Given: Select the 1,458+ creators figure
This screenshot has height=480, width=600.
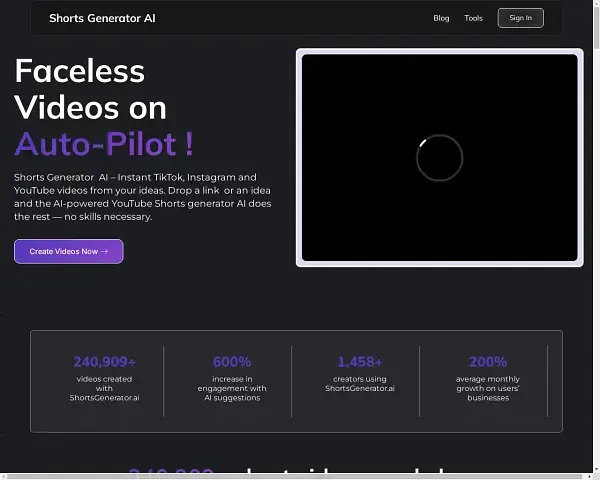Looking at the screenshot, I should click(360, 361).
